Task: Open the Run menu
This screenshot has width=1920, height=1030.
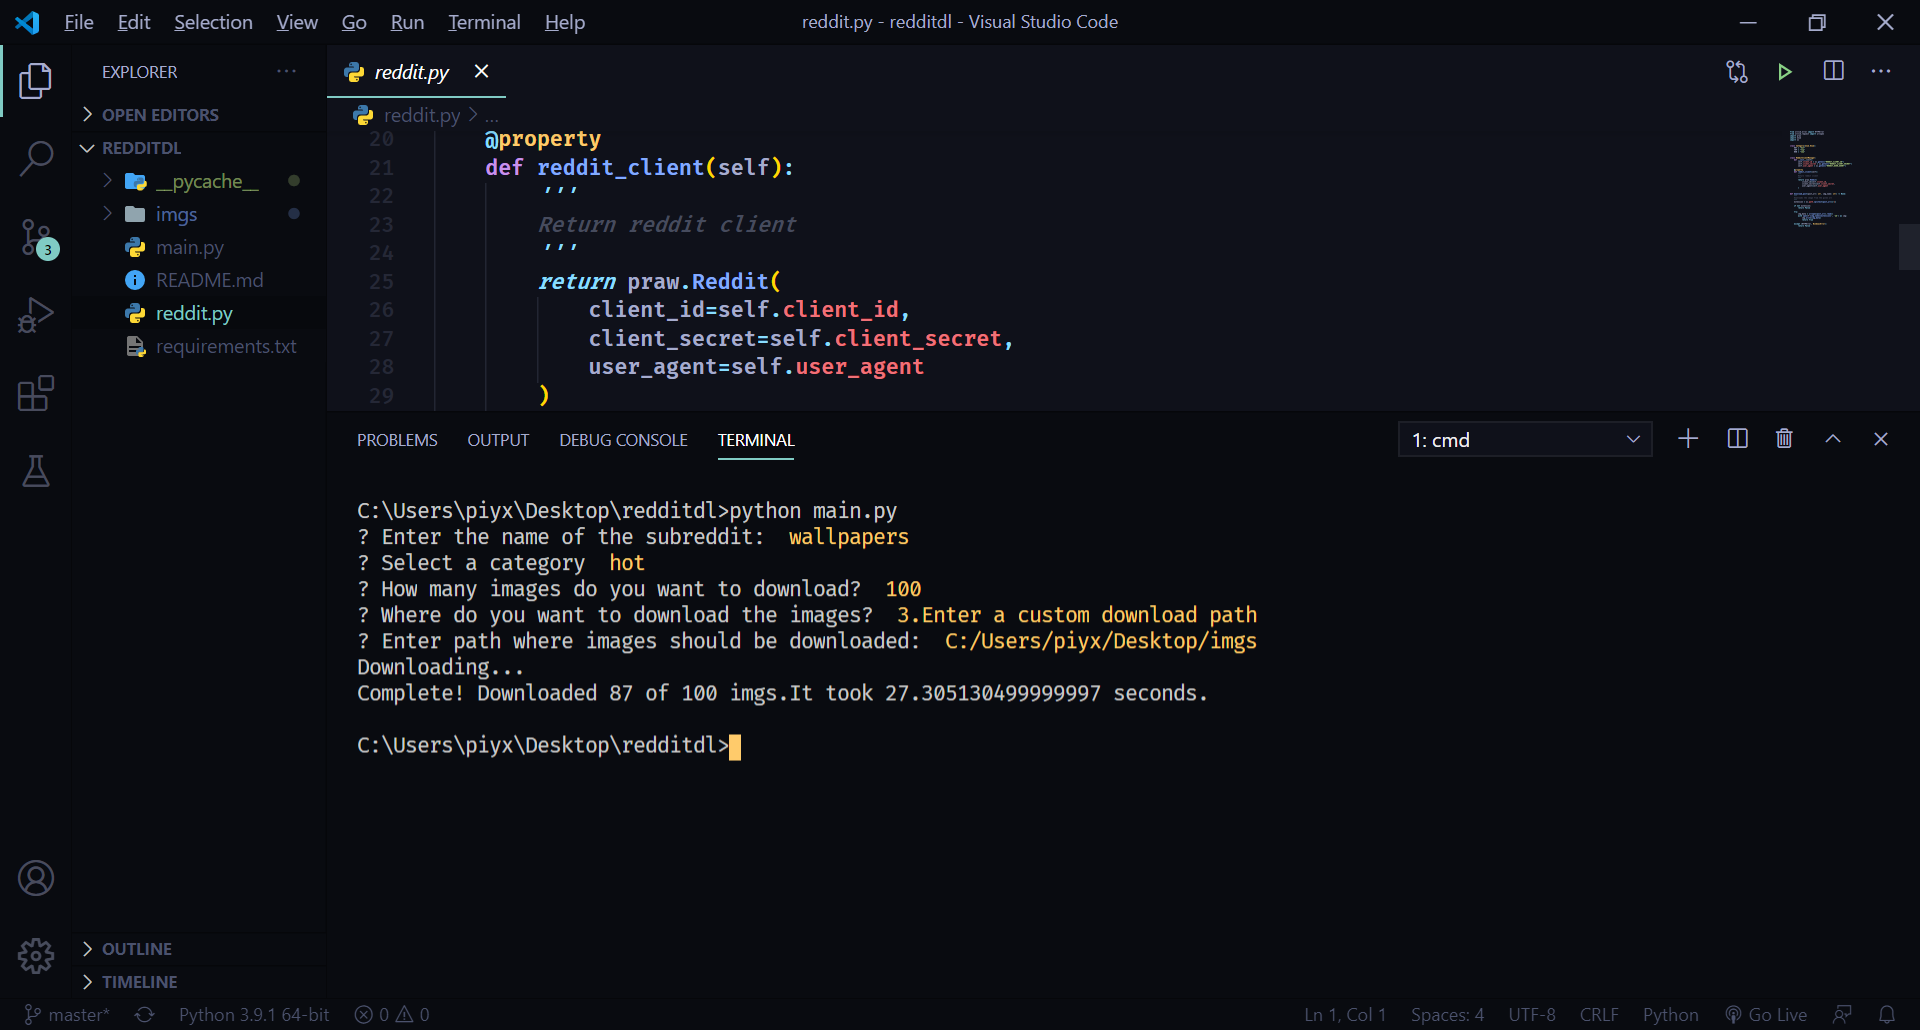Action: [407, 22]
